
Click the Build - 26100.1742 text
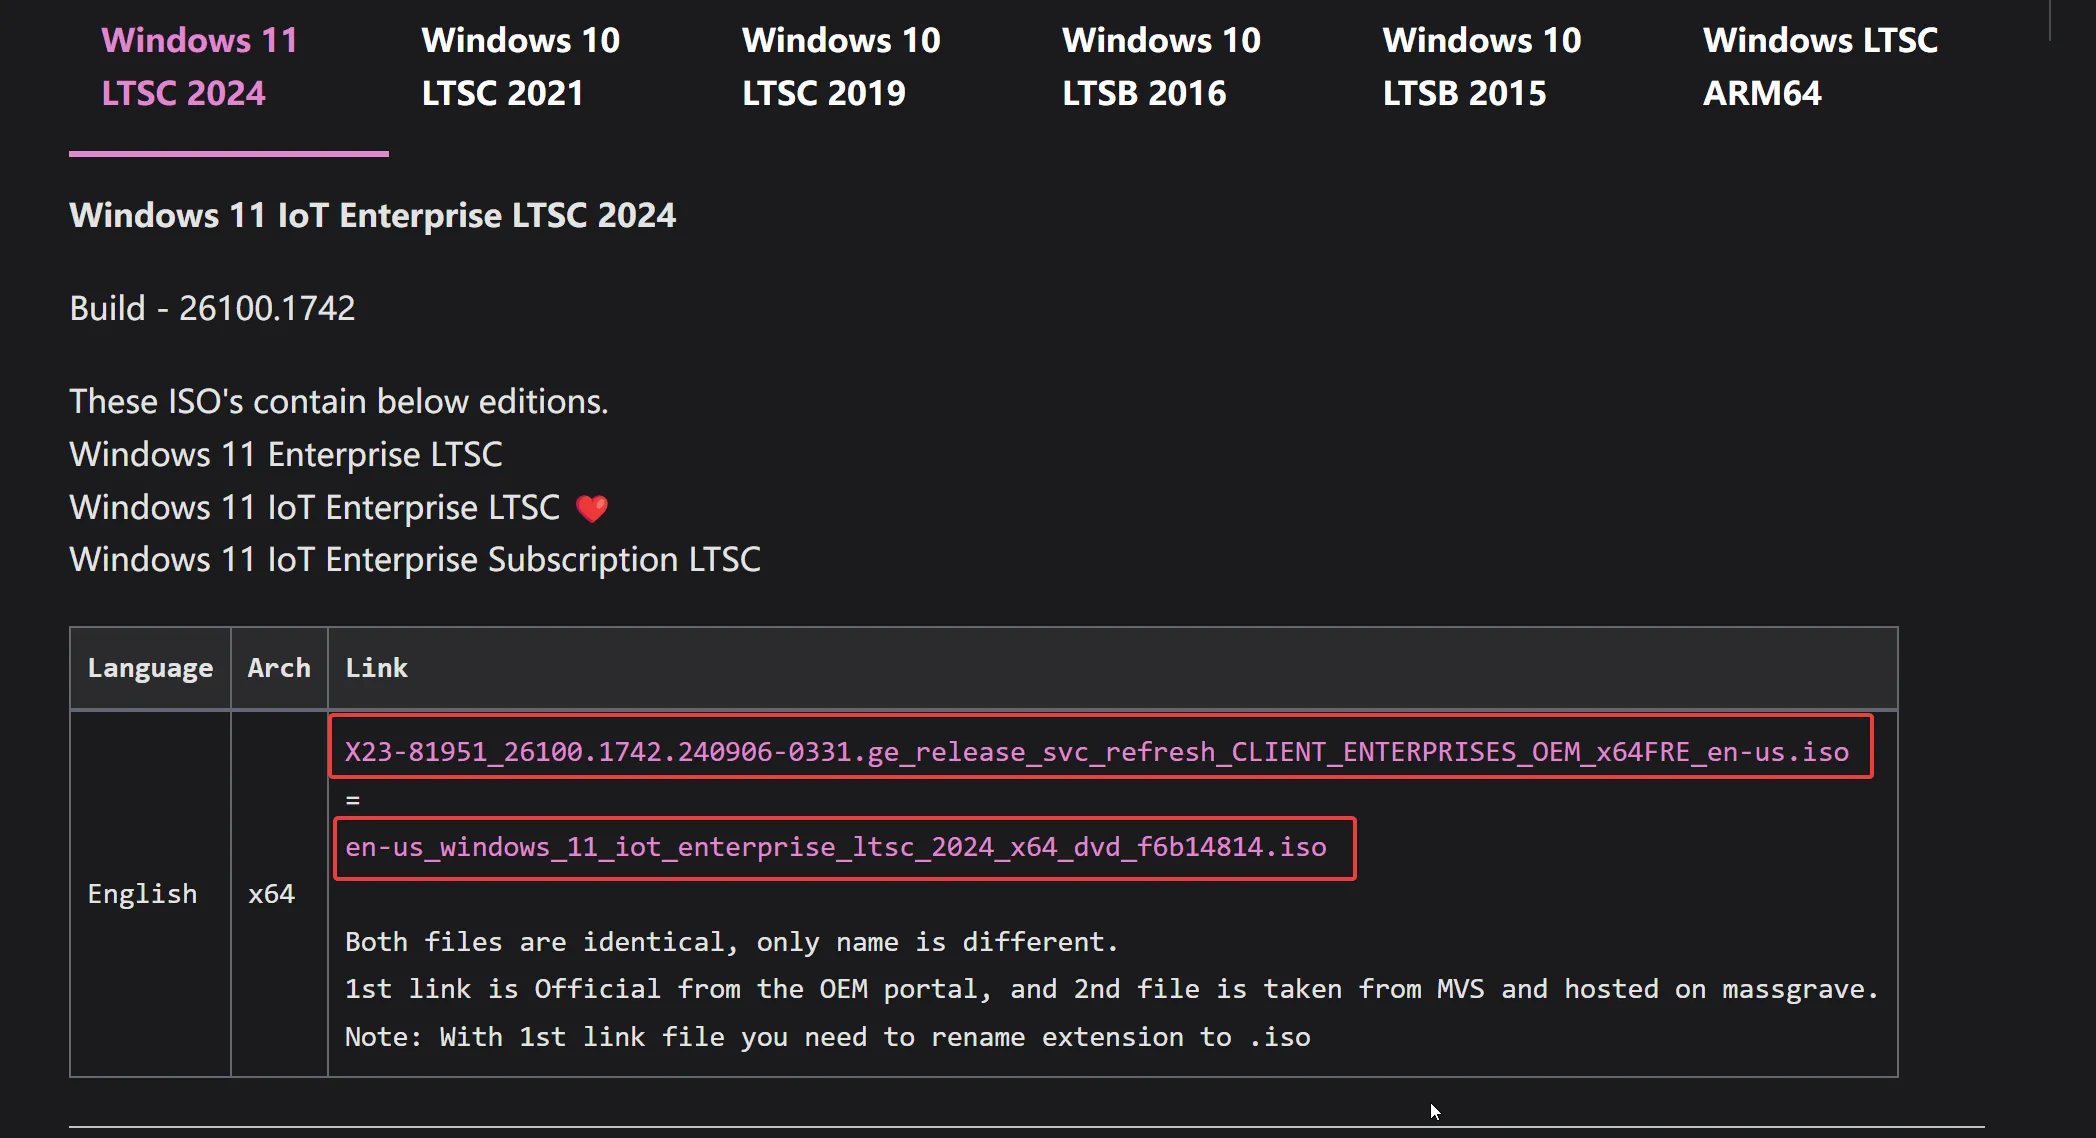(212, 308)
